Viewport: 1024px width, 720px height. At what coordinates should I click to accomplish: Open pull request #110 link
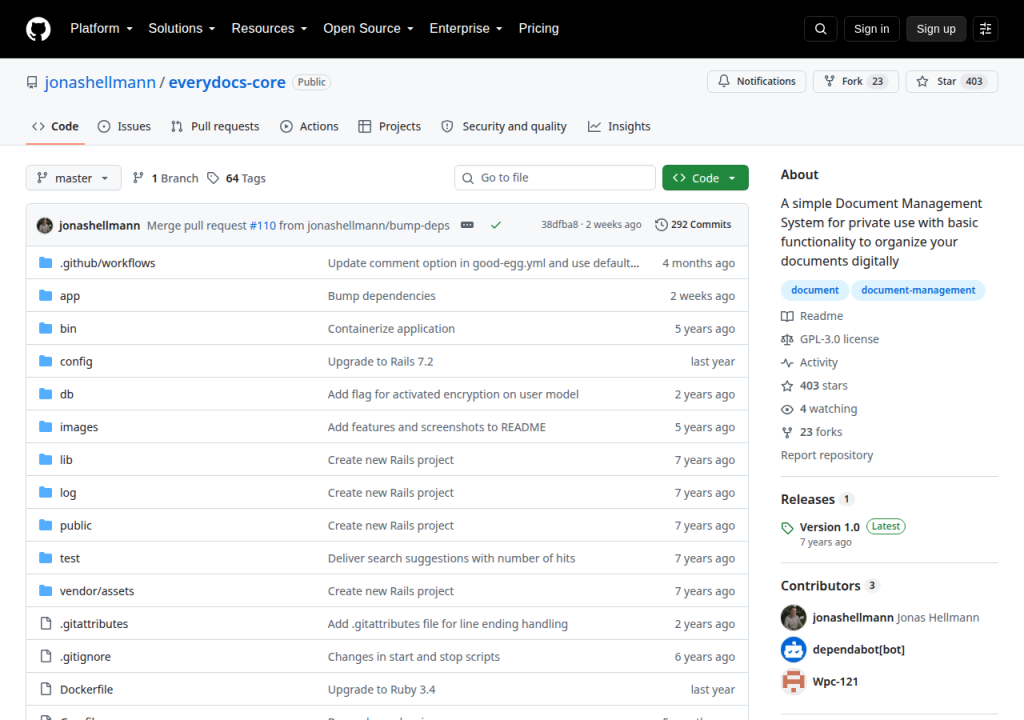click(263, 225)
